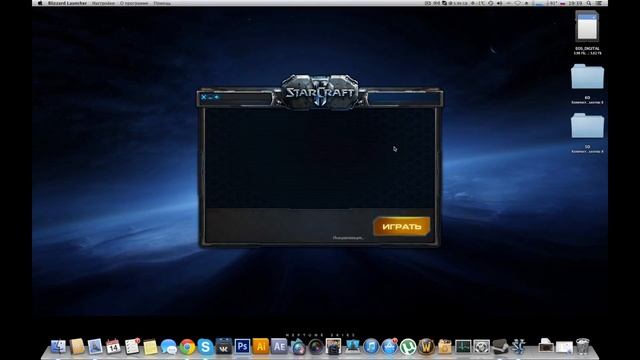Open Messages in the dock

(x=169, y=347)
